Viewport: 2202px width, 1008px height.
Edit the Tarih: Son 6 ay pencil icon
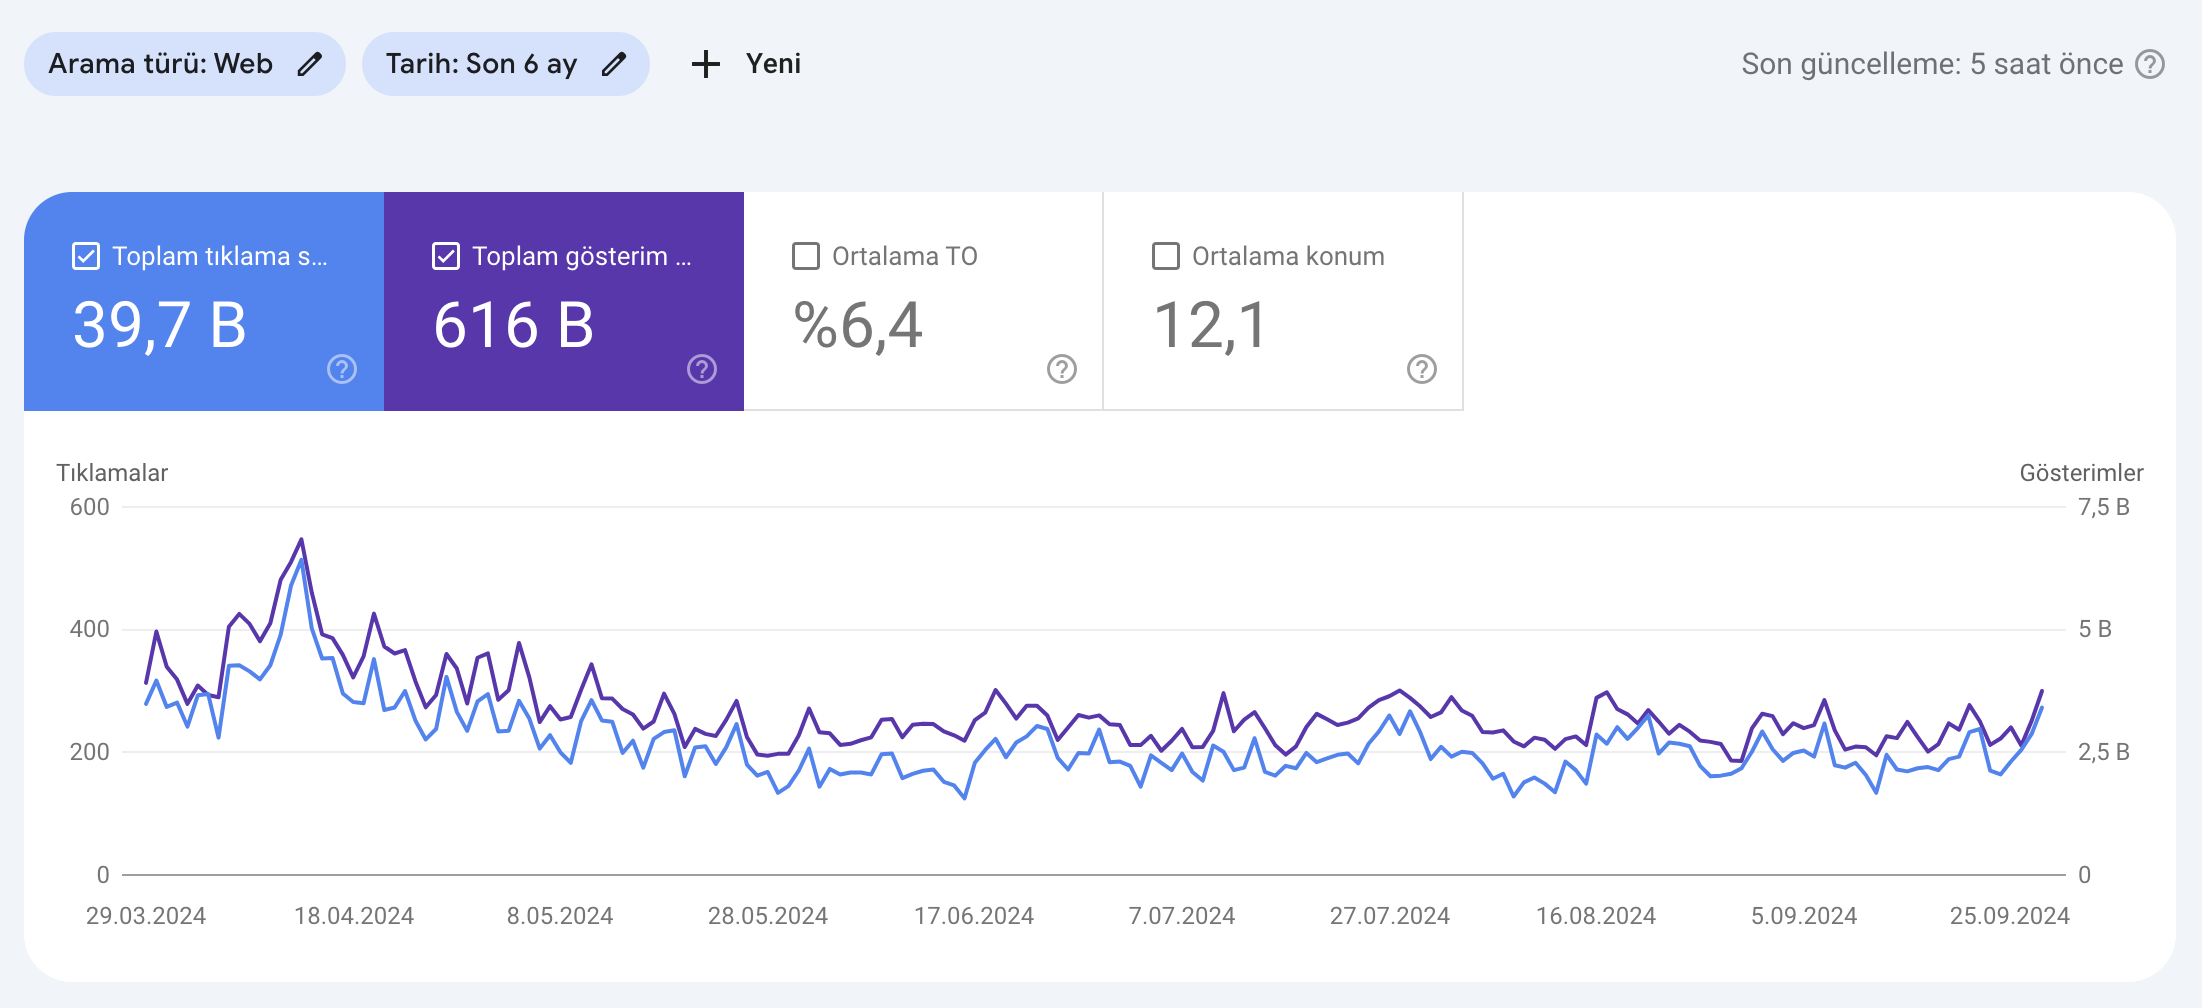(614, 64)
